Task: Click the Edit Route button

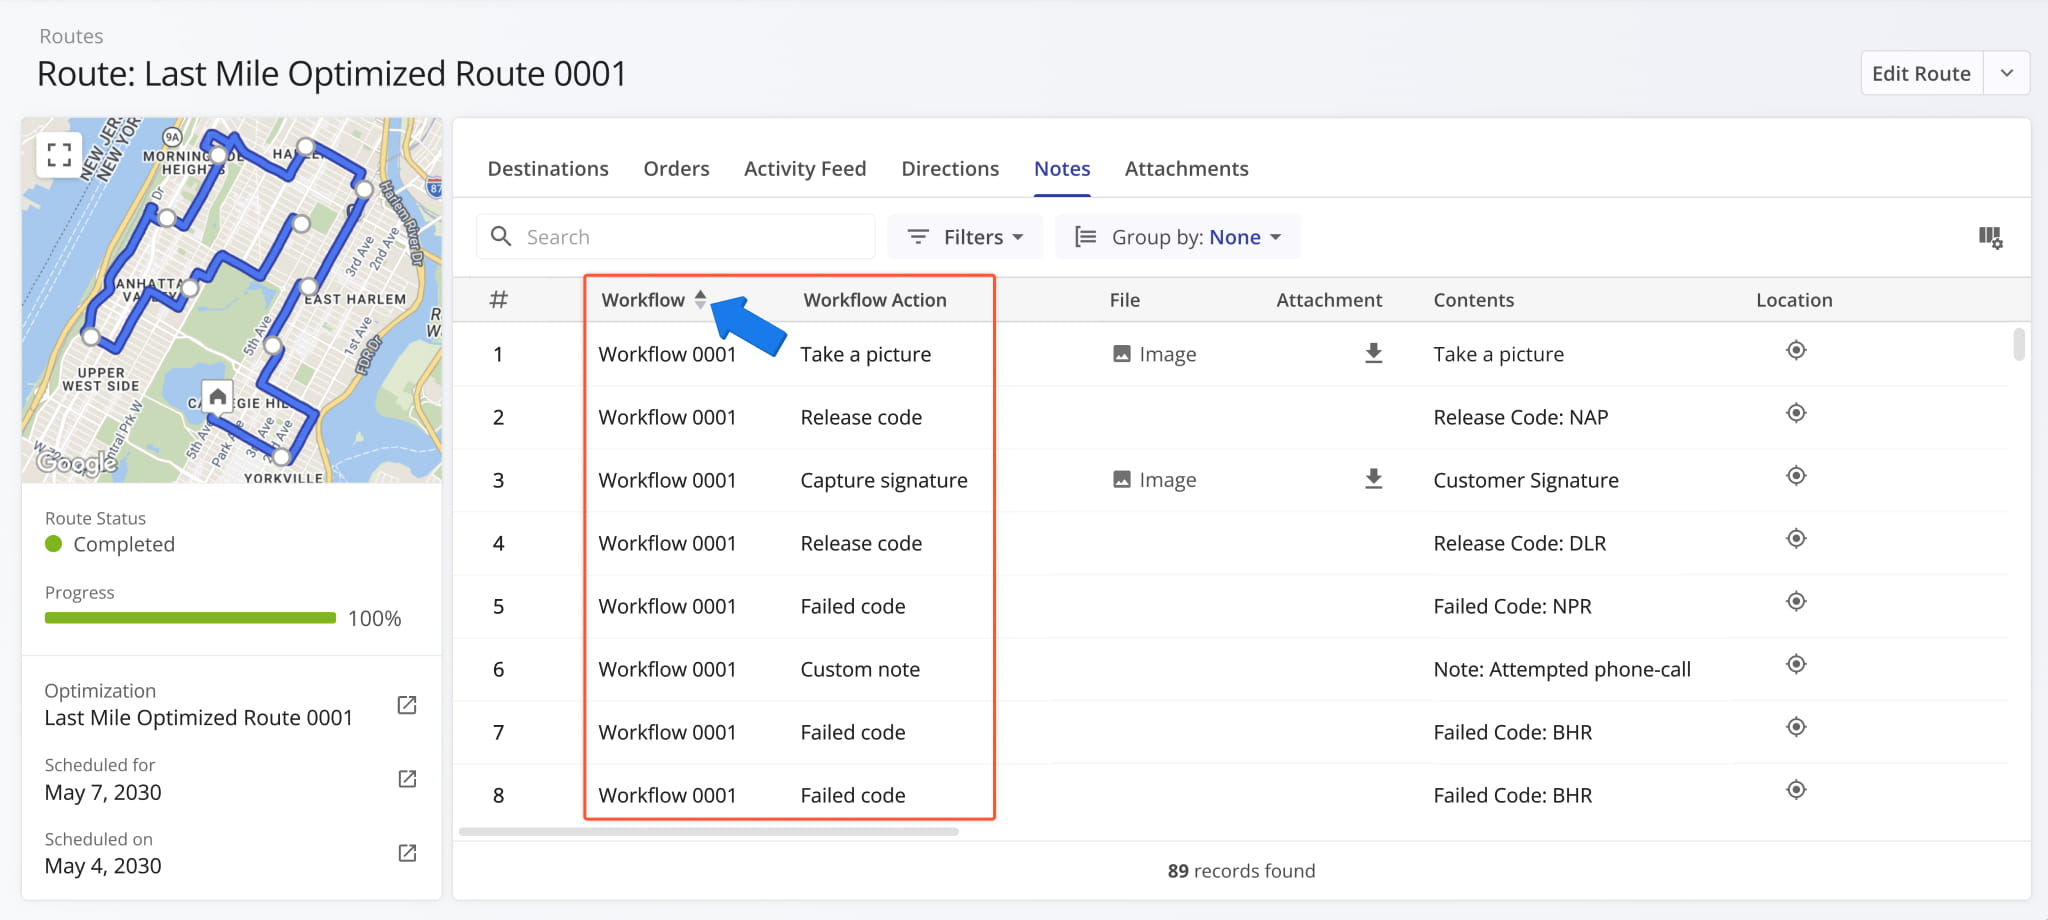Action: coord(1920,74)
